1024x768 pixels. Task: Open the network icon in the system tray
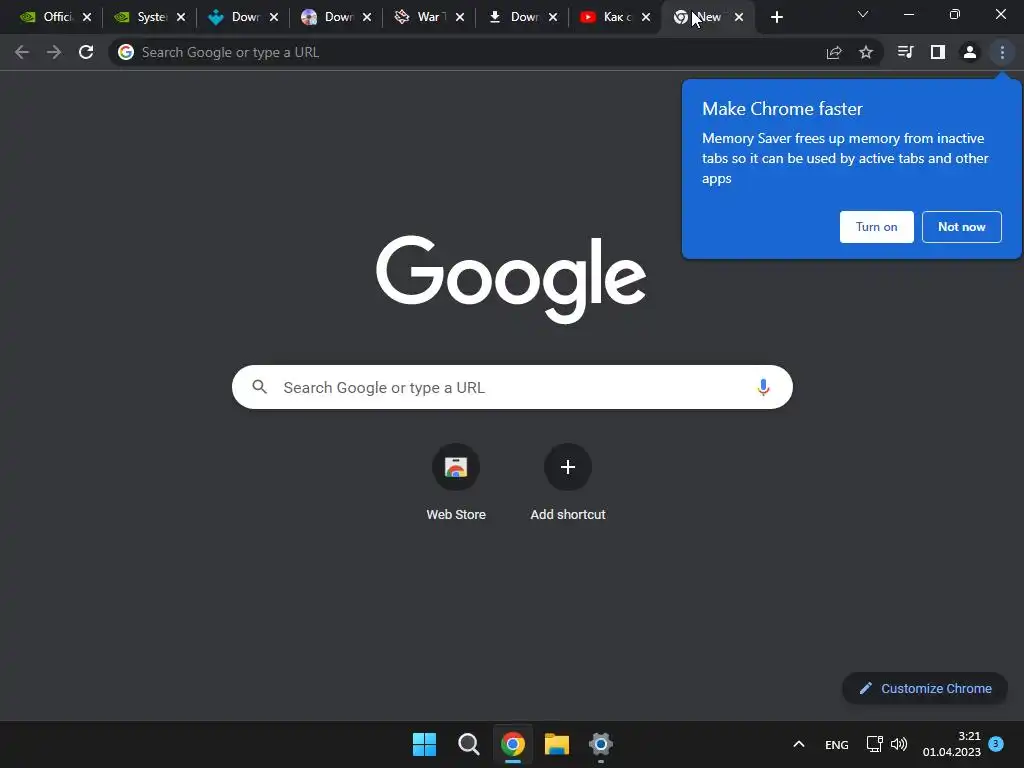pyautogui.click(x=874, y=744)
